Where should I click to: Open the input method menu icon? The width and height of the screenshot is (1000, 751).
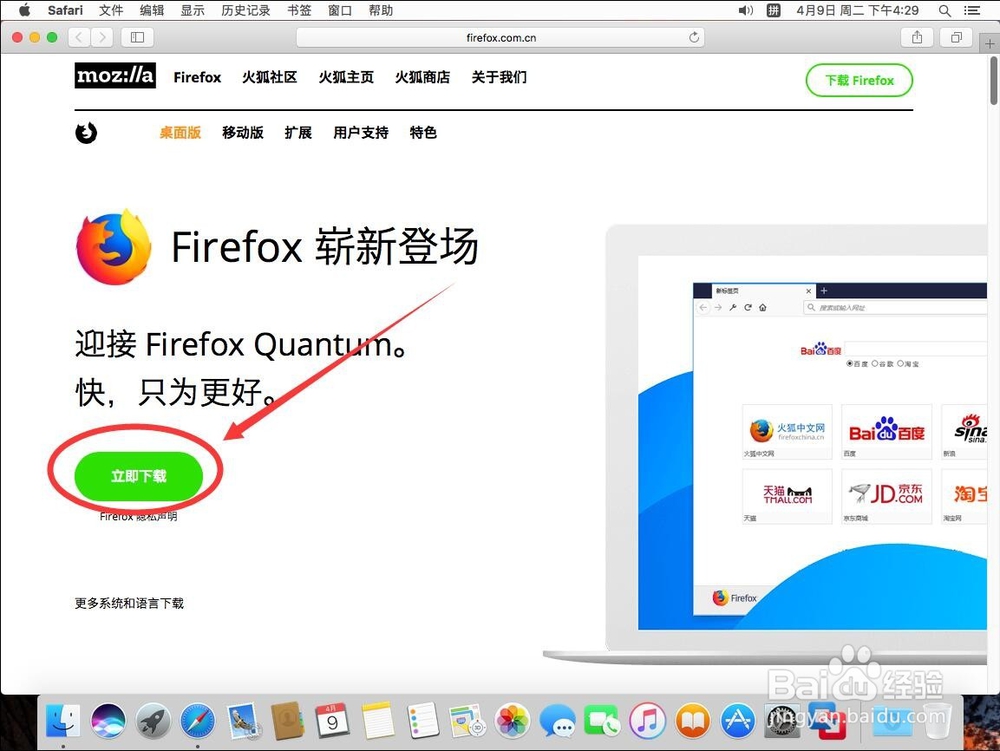[773, 10]
